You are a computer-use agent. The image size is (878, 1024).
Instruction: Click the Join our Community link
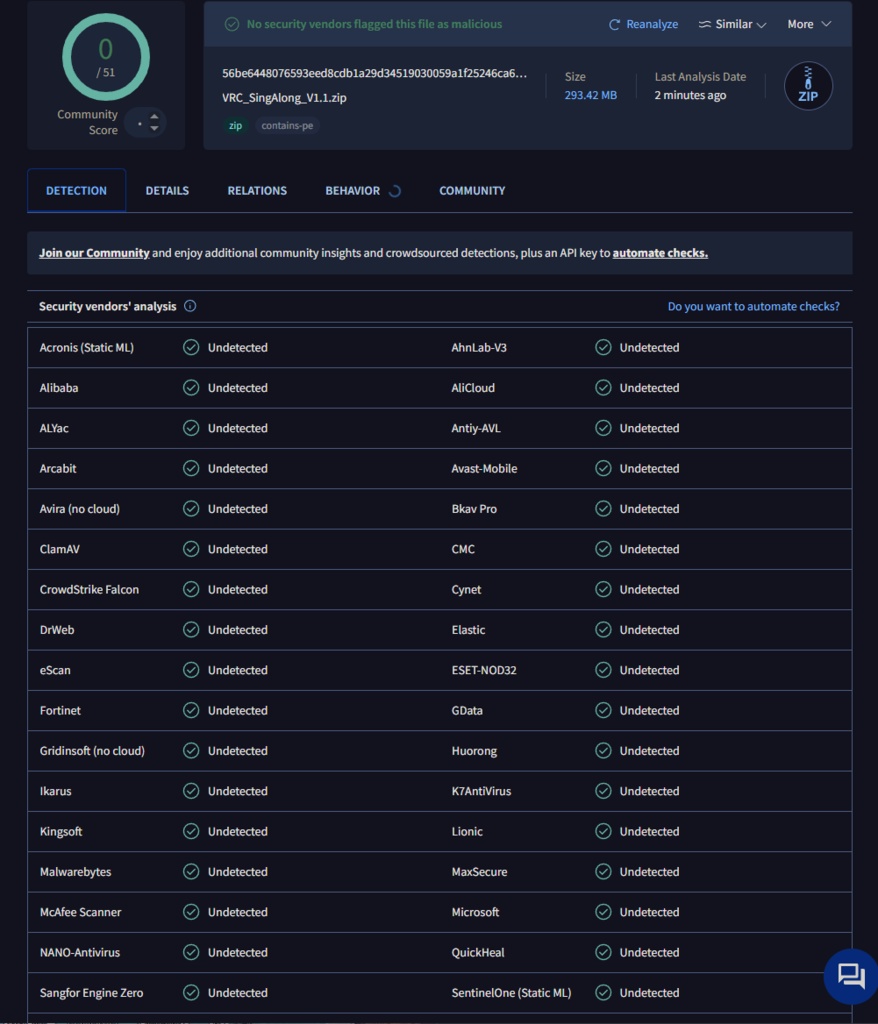[94, 253]
